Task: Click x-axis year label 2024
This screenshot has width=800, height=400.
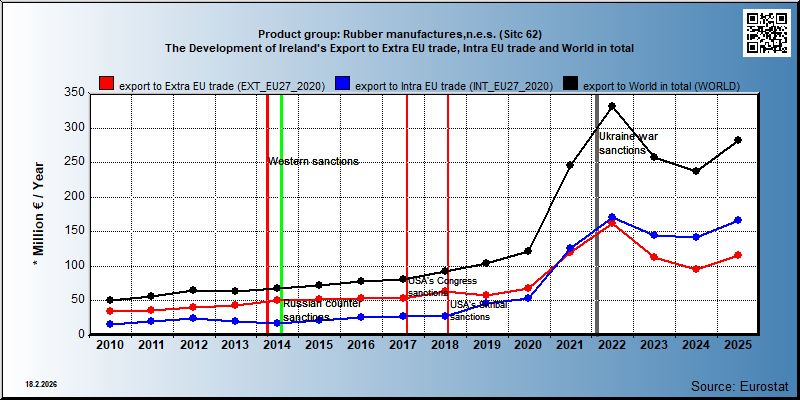Action: pyautogui.click(x=695, y=345)
